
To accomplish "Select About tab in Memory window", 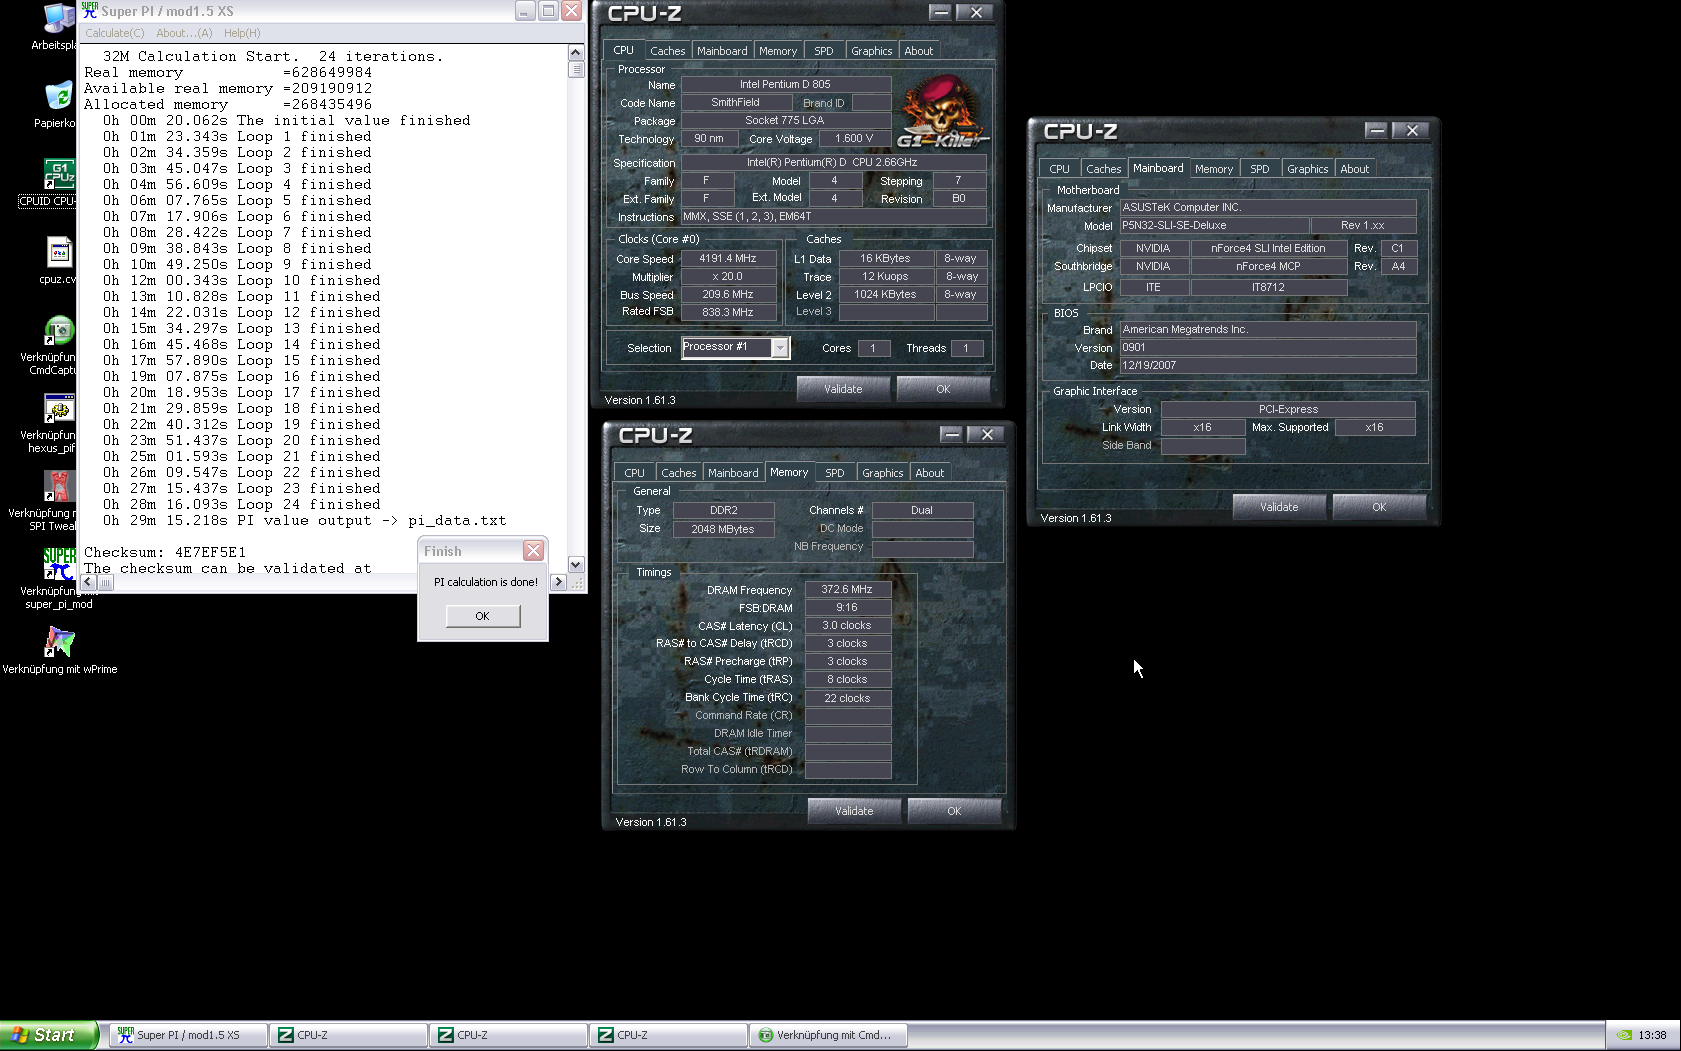I will point(929,473).
